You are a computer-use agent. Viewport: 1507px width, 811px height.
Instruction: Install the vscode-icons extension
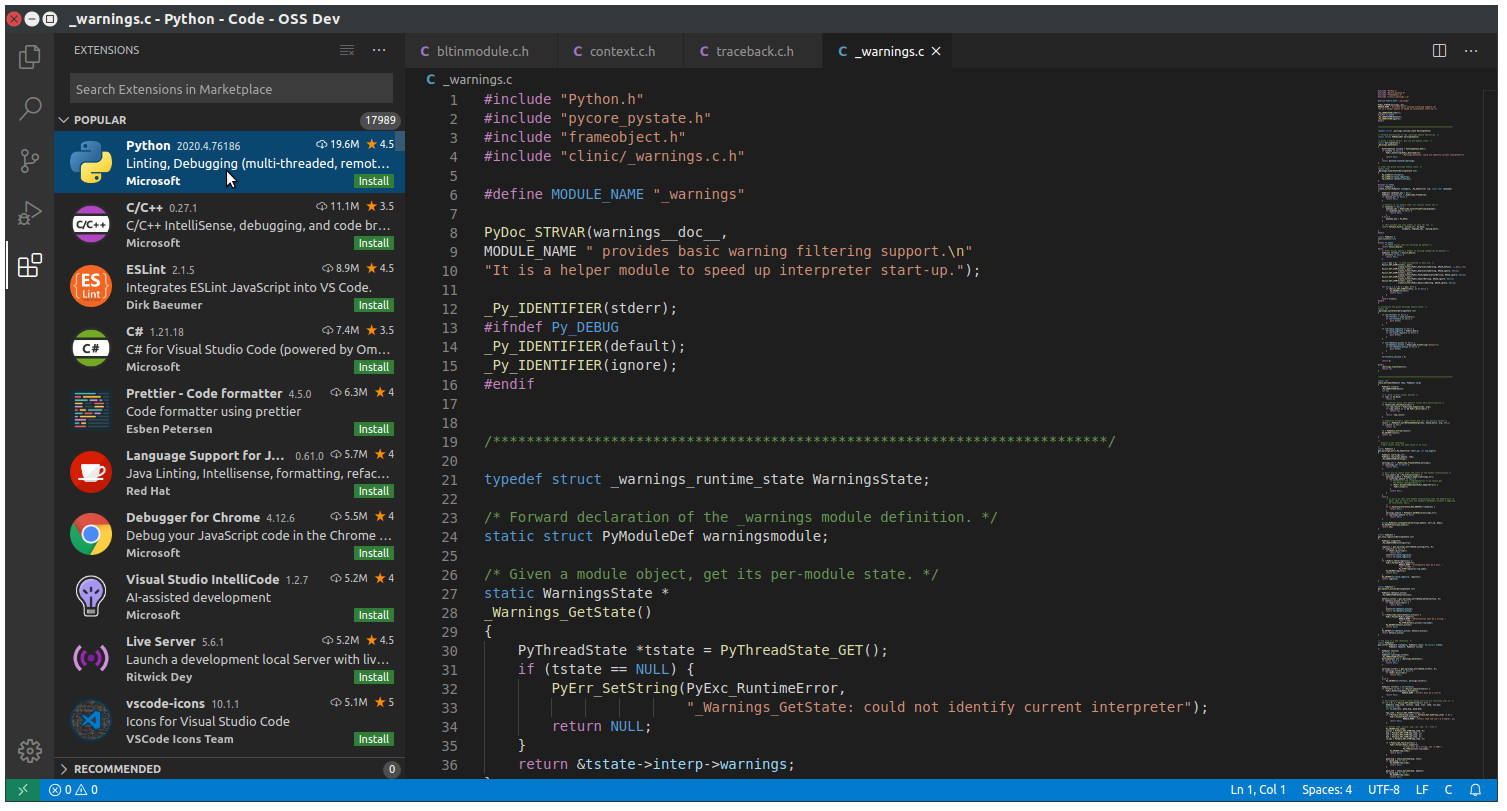[x=374, y=739]
